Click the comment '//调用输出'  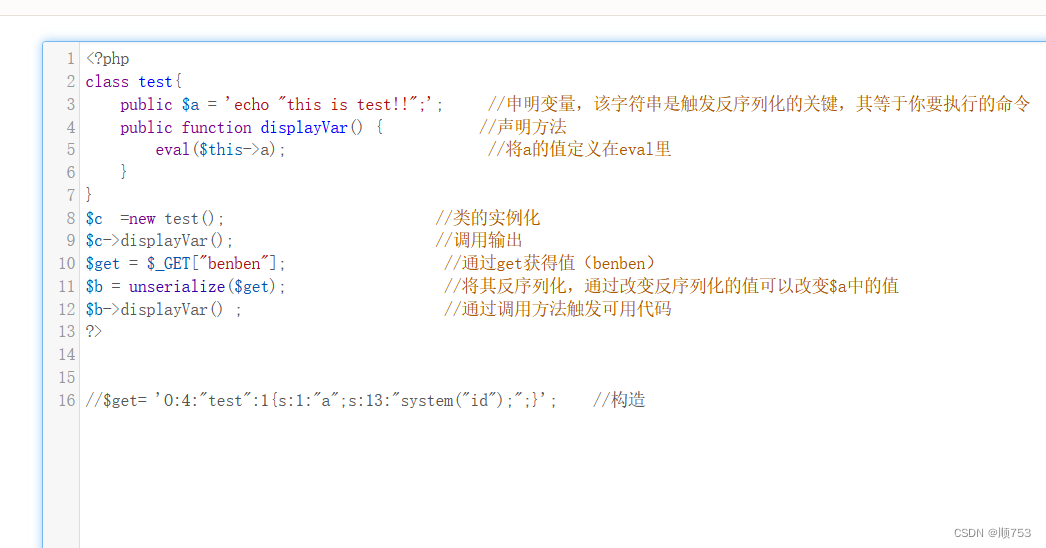point(479,241)
